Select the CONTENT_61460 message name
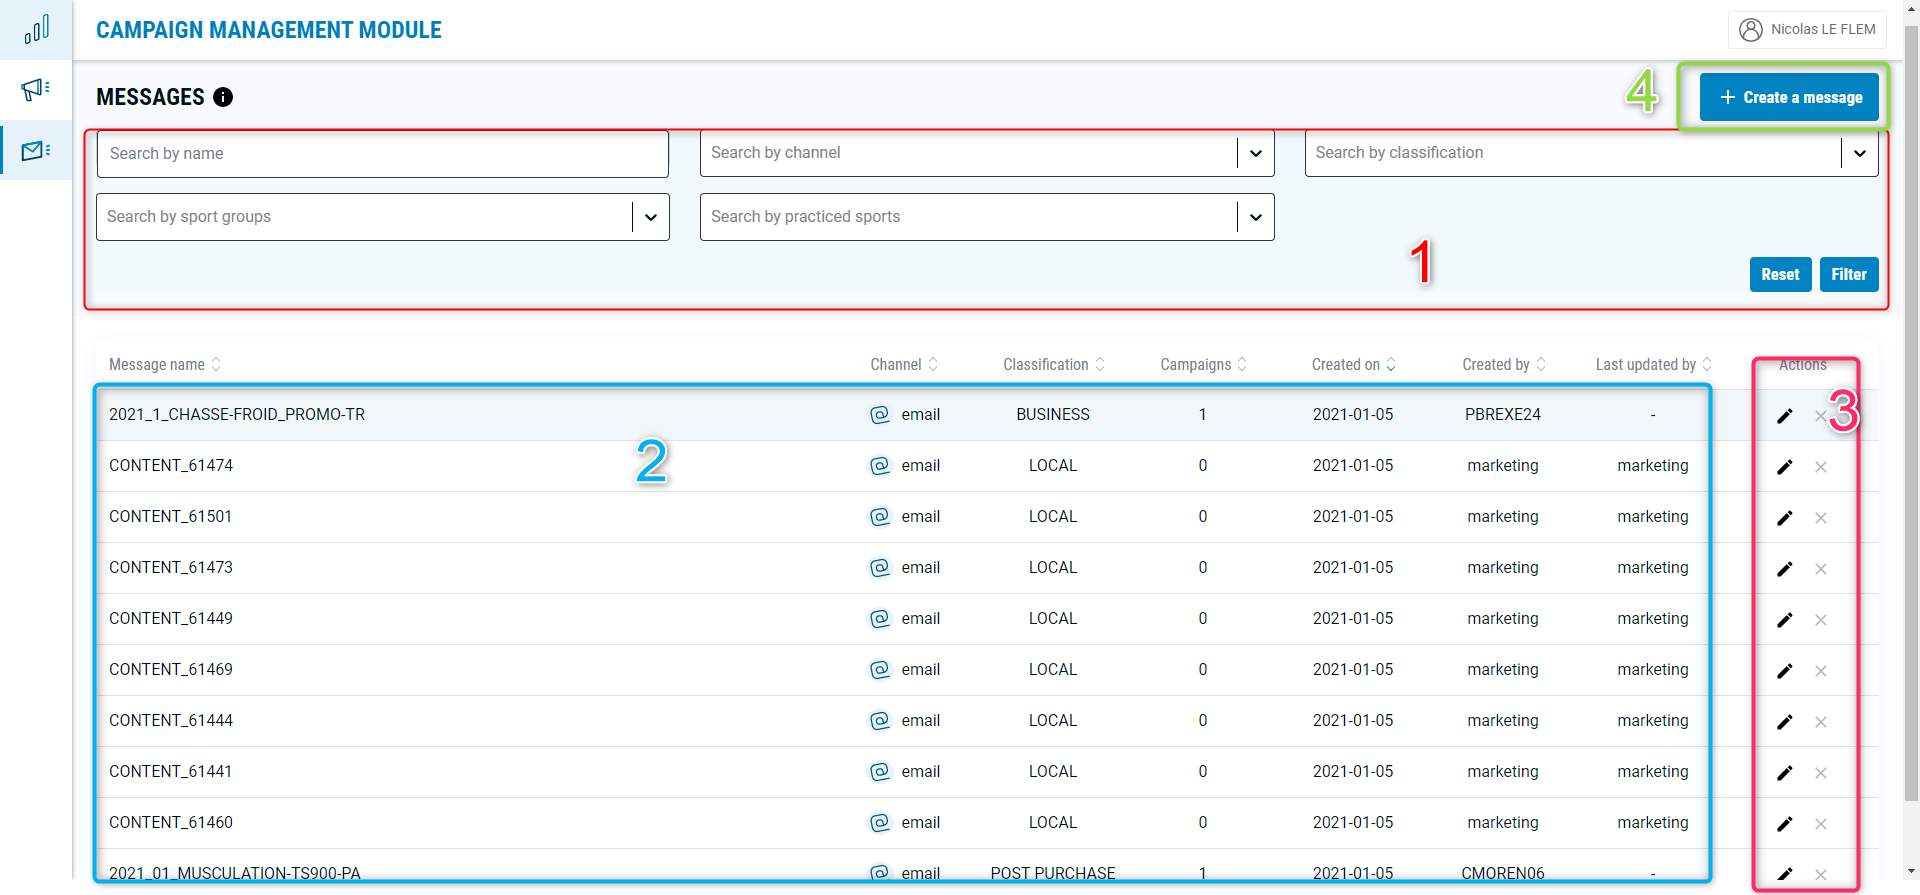Image resolution: width=1920 pixels, height=895 pixels. click(171, 823)
